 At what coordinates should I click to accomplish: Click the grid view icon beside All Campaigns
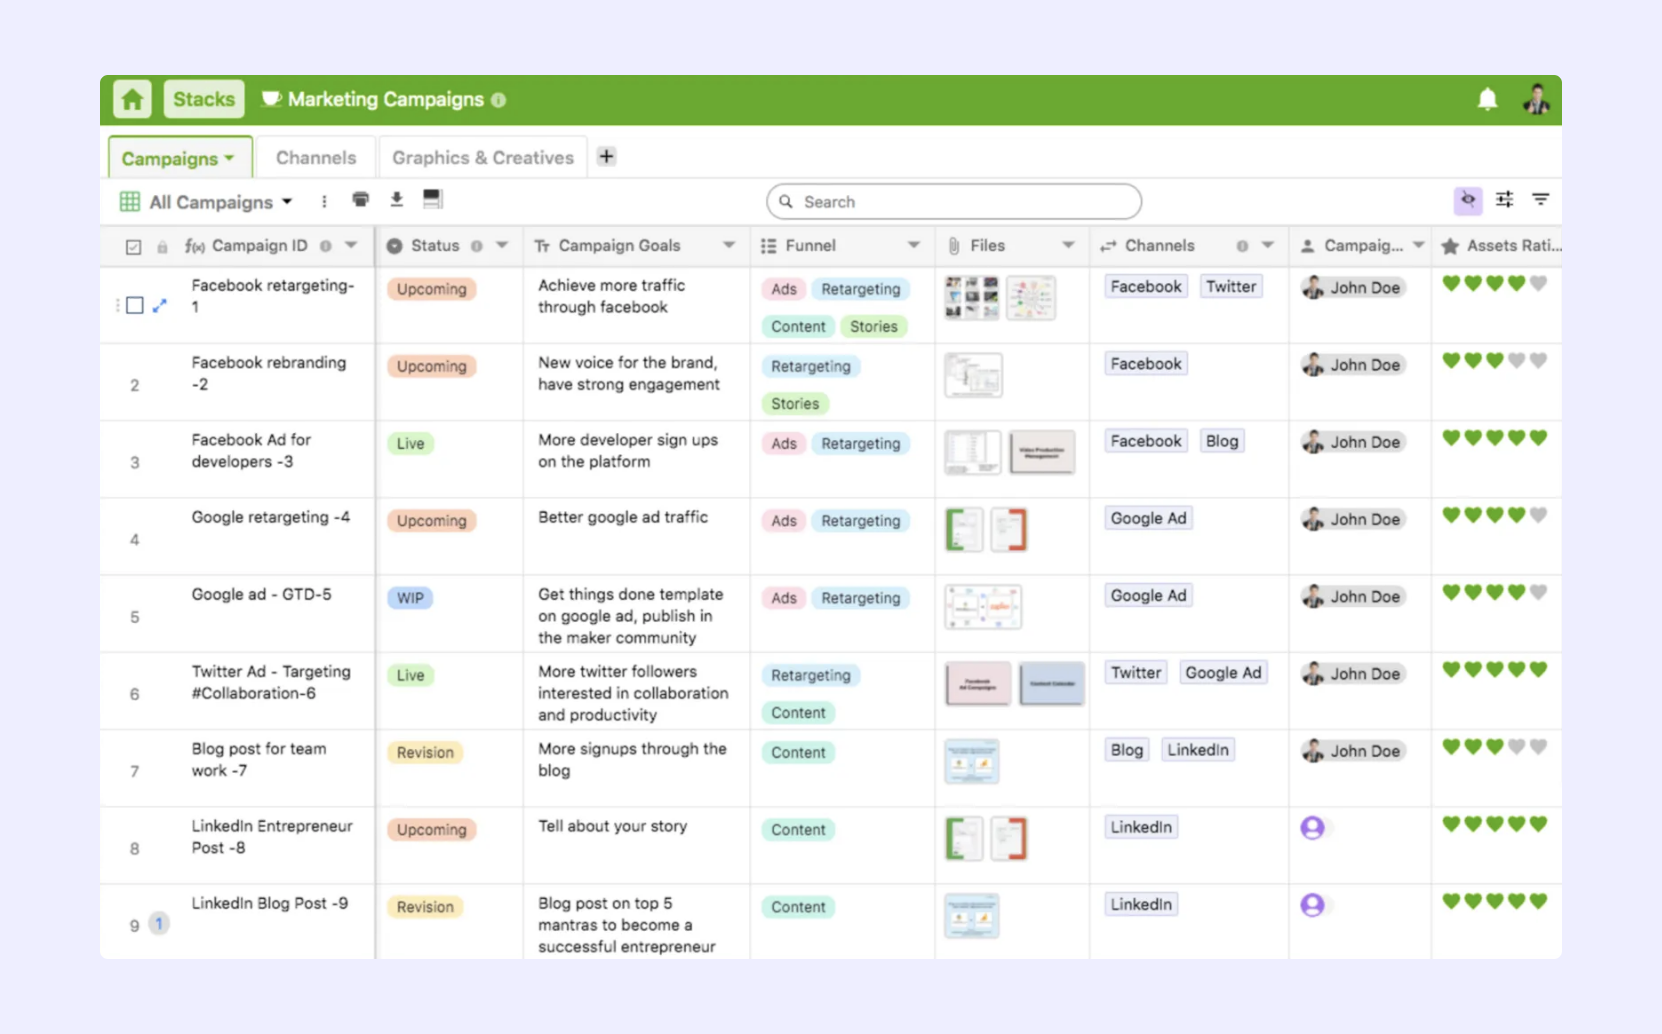(x=130, y=201)
